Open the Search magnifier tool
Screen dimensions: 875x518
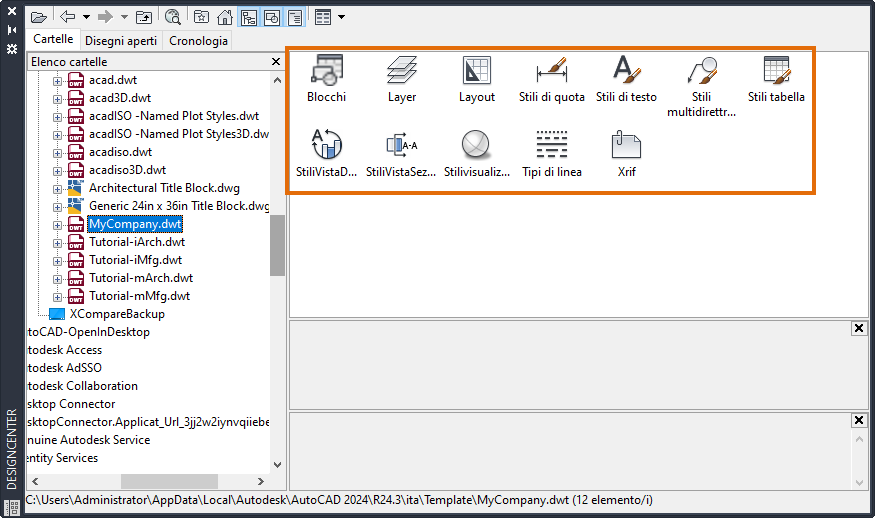[172, 17]
